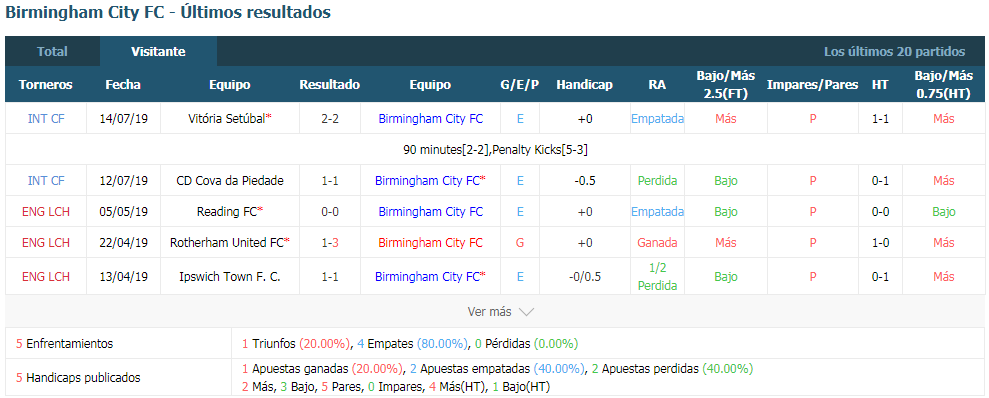Select the Visitante tab
Viewport: 989px width, 398px height.
tap(158, 52)
